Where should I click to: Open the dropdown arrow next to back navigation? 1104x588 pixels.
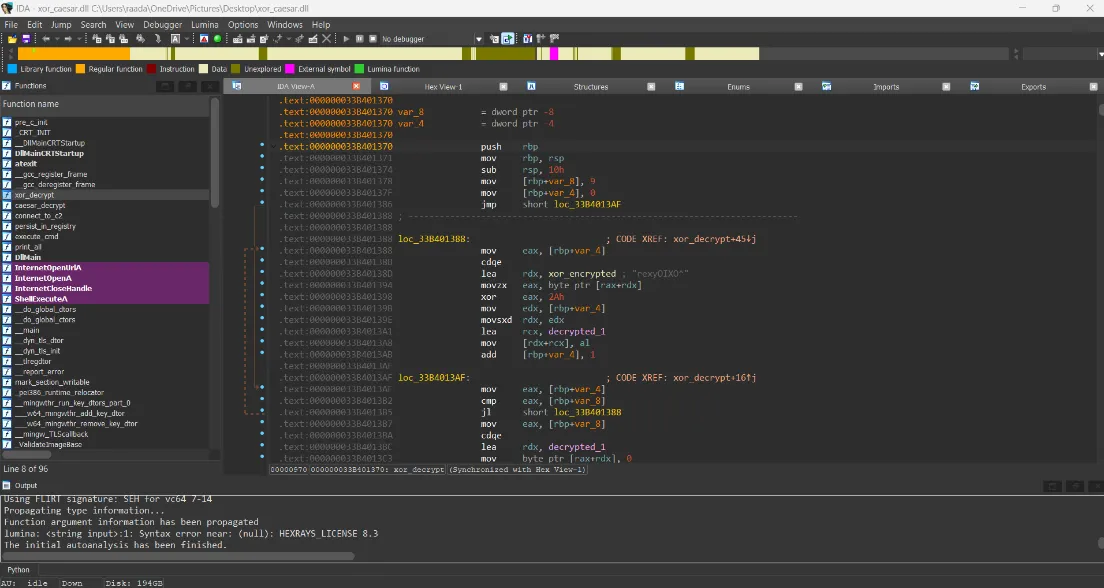[x=57, y=39]
